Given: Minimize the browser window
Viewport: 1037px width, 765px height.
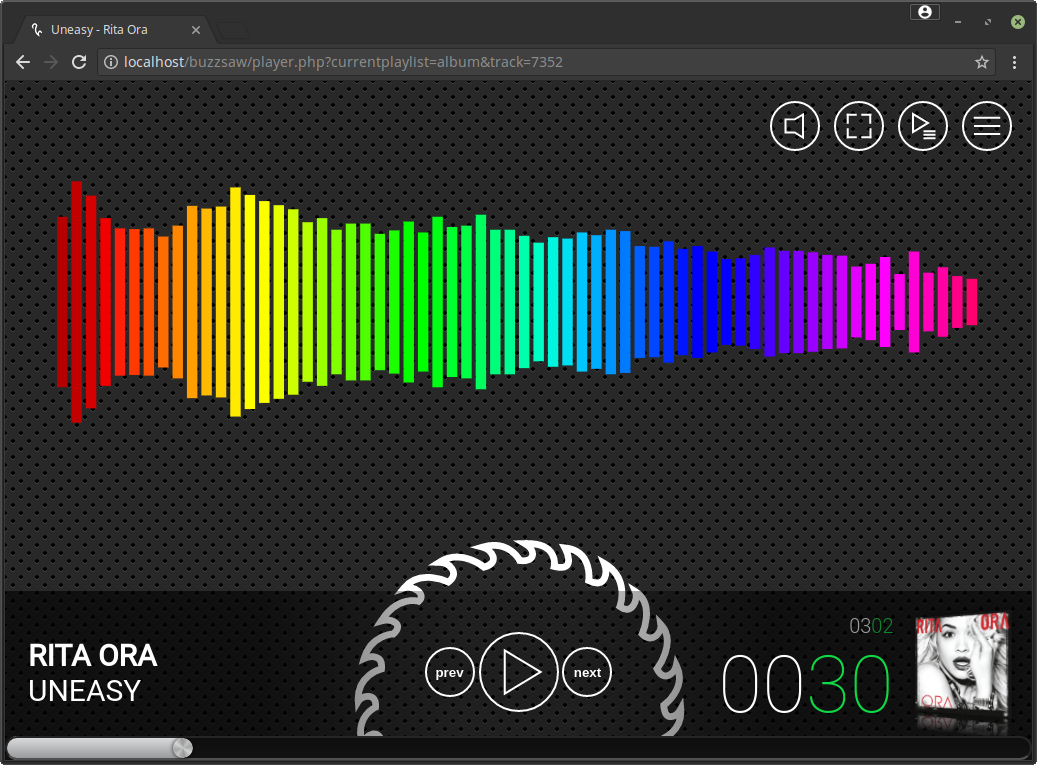Looking at the screenshot, I should pyautogui.click(x=958, y=22).
